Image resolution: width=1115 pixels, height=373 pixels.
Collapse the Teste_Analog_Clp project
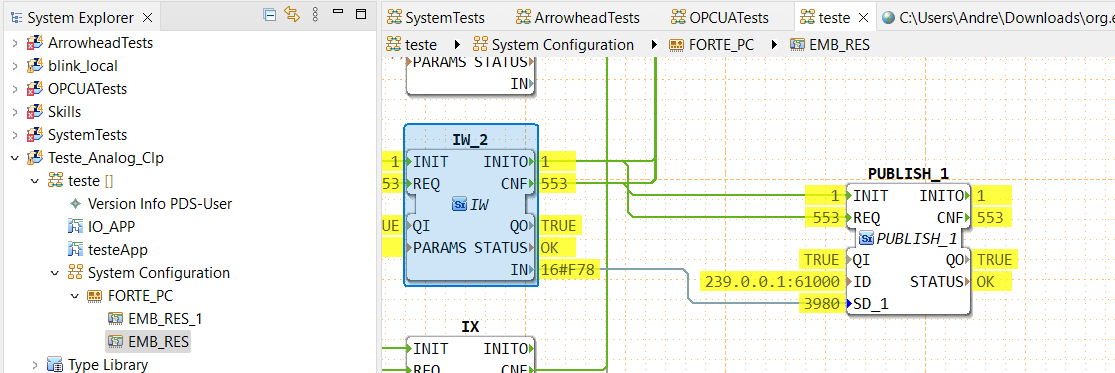(15, 158)
